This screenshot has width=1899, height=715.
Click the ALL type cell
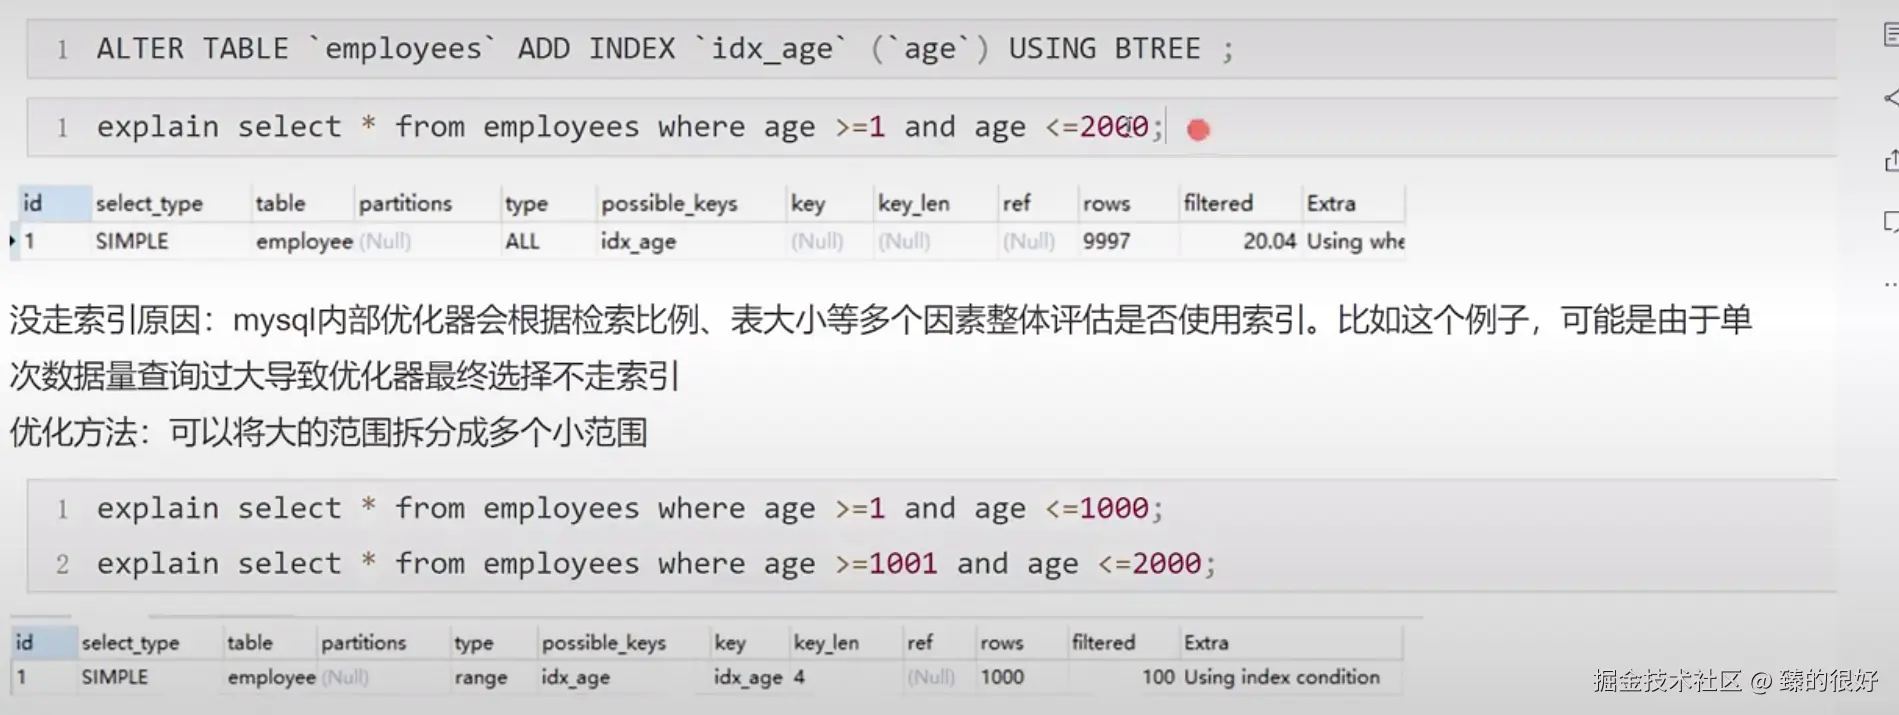pos(522,241)
